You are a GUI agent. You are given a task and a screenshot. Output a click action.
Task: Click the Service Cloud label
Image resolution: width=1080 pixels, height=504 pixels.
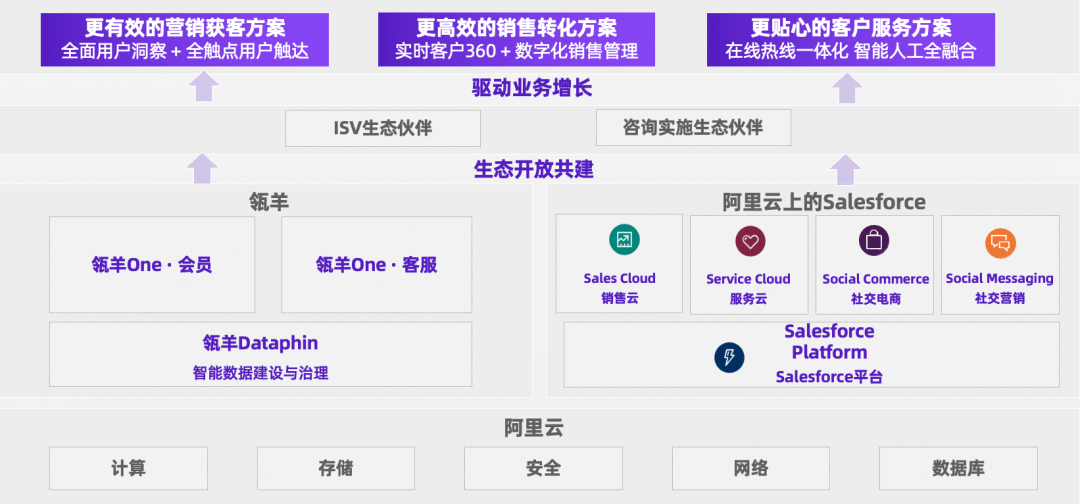748,279
